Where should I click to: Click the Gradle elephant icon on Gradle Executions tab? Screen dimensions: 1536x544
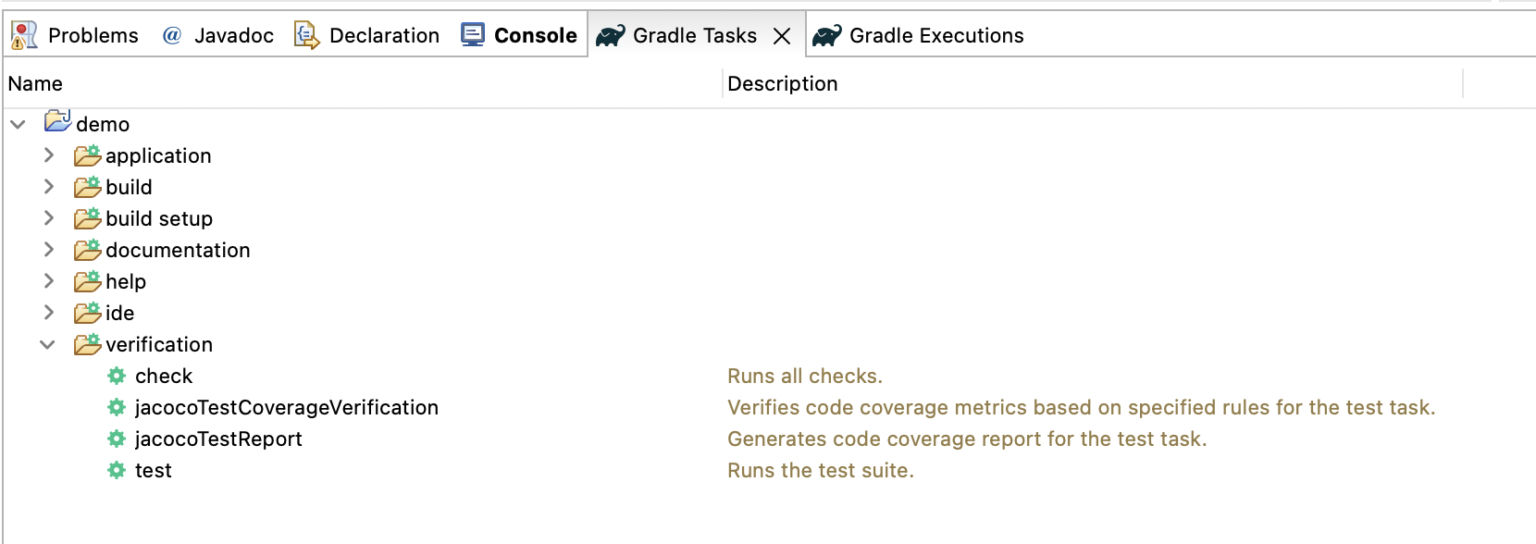(826, 36)
